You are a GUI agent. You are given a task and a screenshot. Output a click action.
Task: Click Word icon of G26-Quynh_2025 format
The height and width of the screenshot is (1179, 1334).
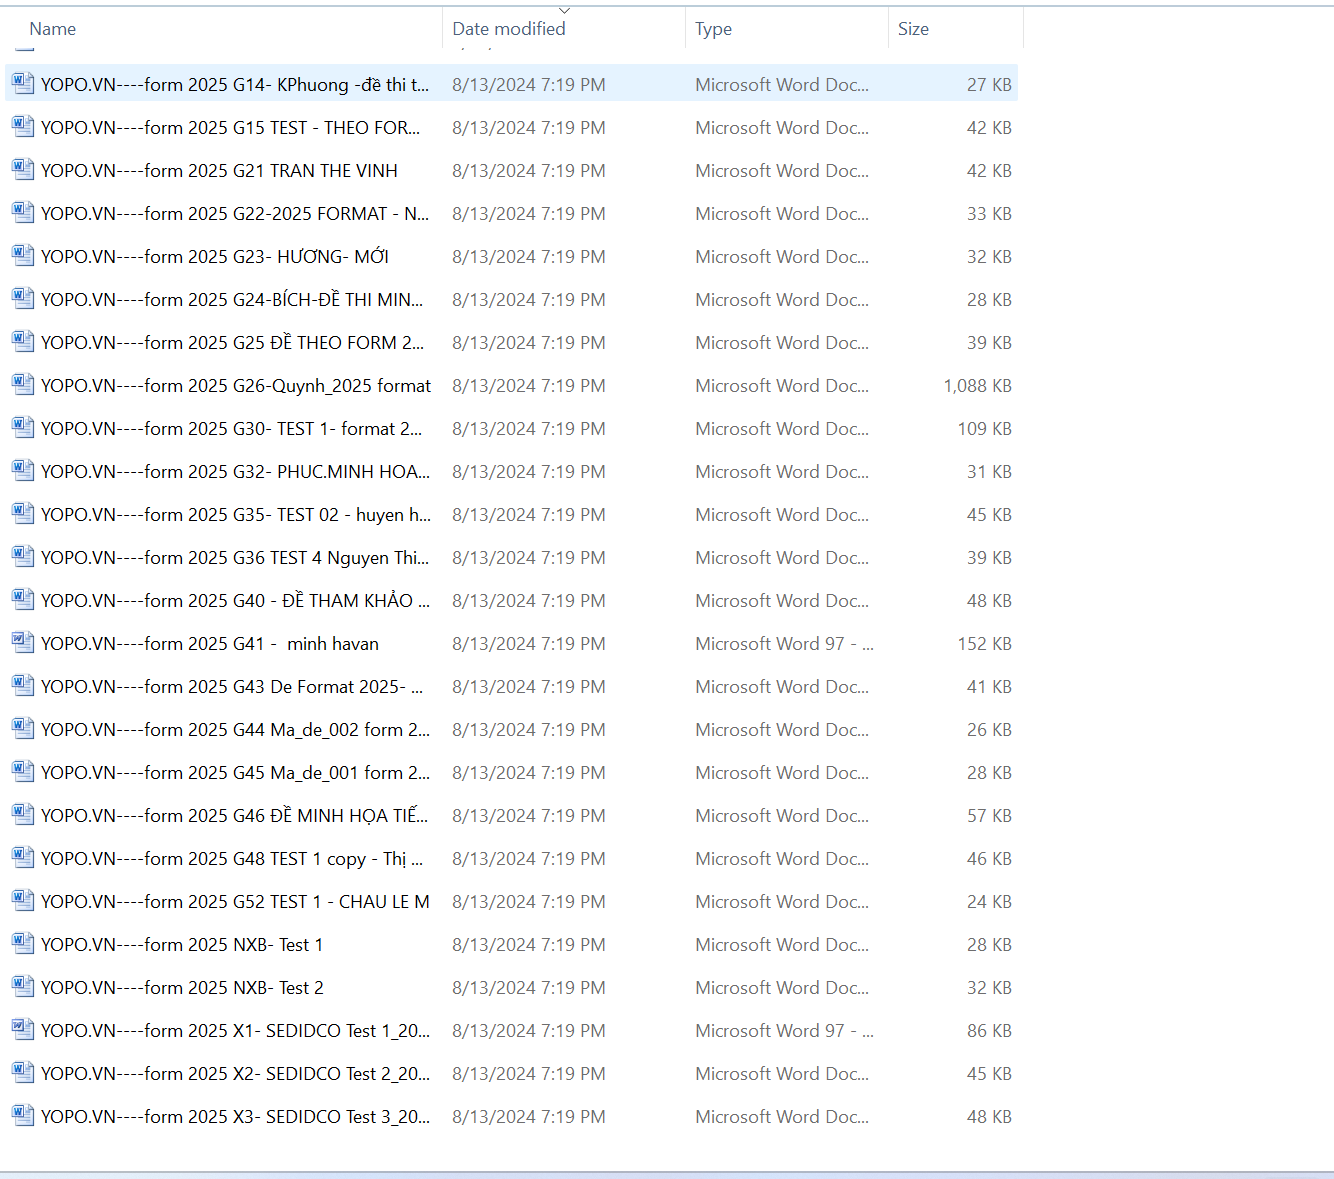[23, 385]
